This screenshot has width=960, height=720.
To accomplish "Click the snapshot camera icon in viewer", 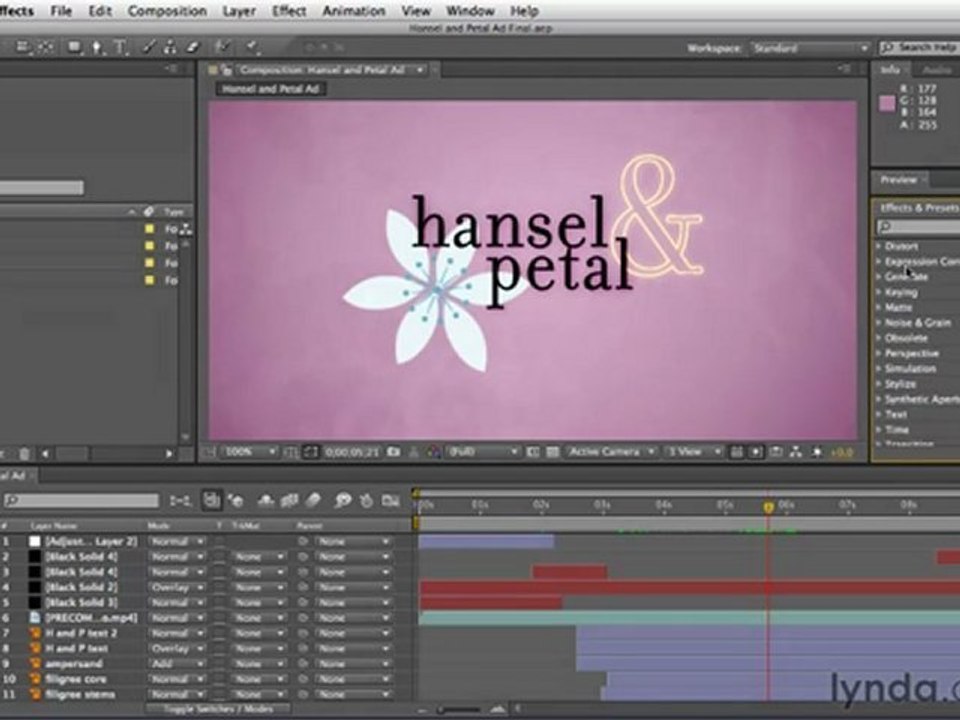I will tap(394, 452).
